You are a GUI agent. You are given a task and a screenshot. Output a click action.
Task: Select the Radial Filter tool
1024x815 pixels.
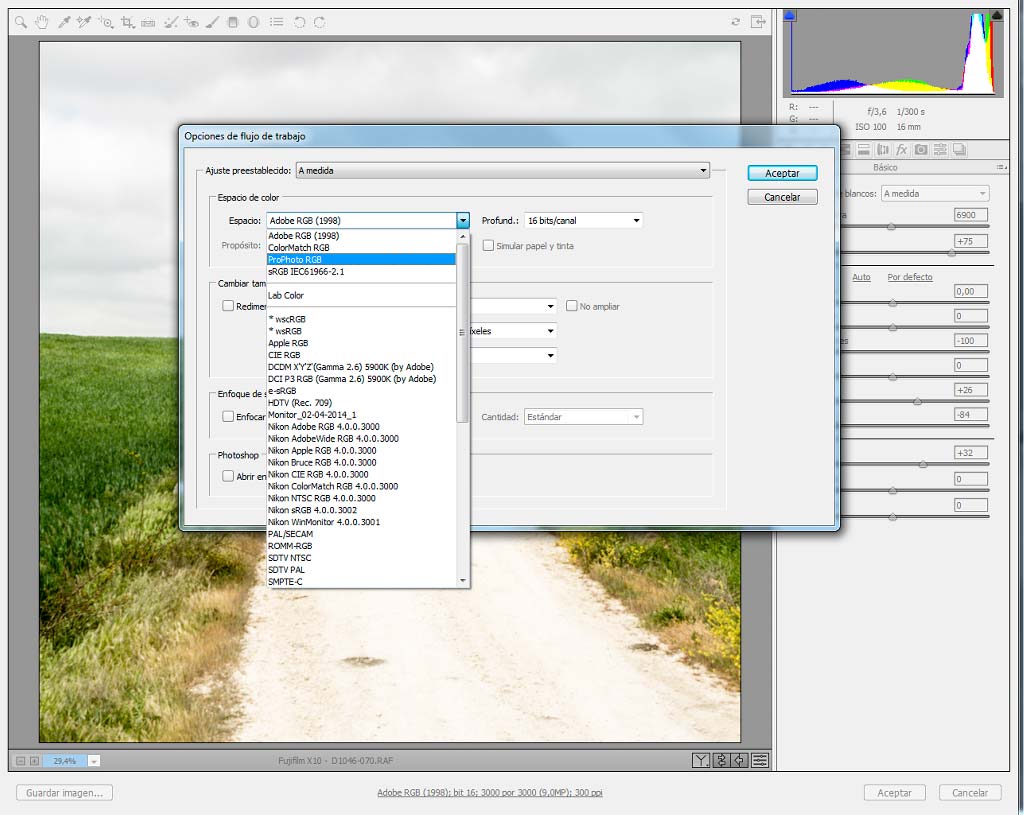(x=253, y=23)
